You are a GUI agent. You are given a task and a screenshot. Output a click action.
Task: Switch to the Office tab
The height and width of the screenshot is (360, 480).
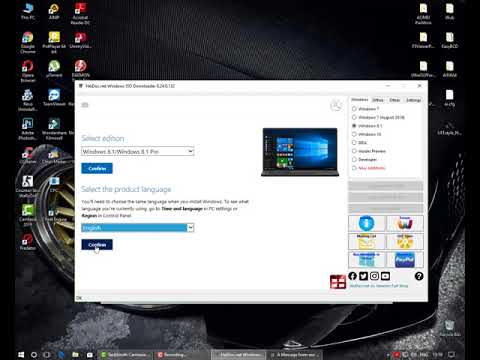click(x=378, y=100)
